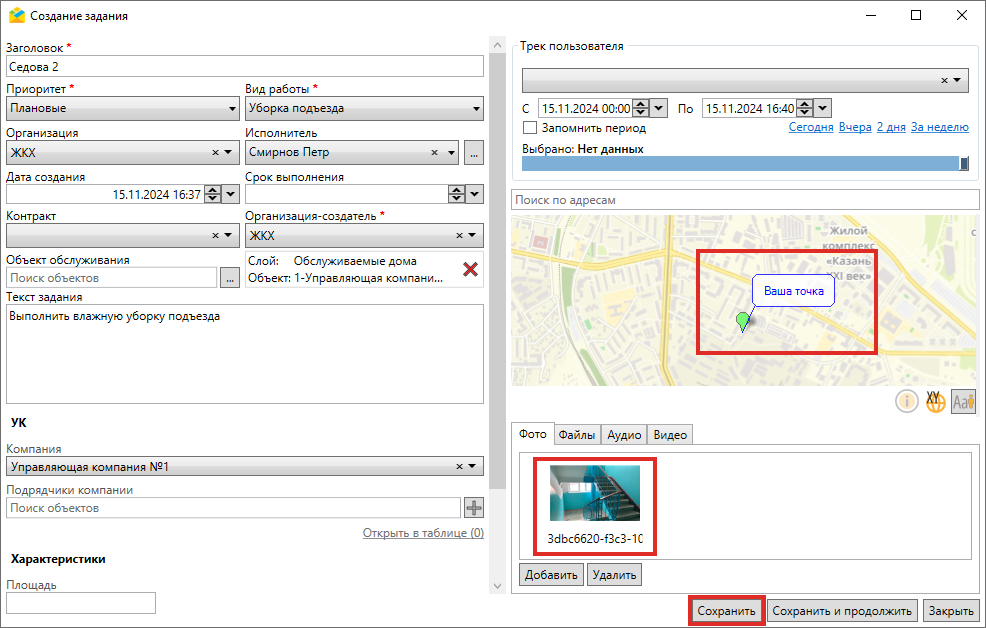
Task: Click the XY coordinates globe icon
Action: [935, 401]
